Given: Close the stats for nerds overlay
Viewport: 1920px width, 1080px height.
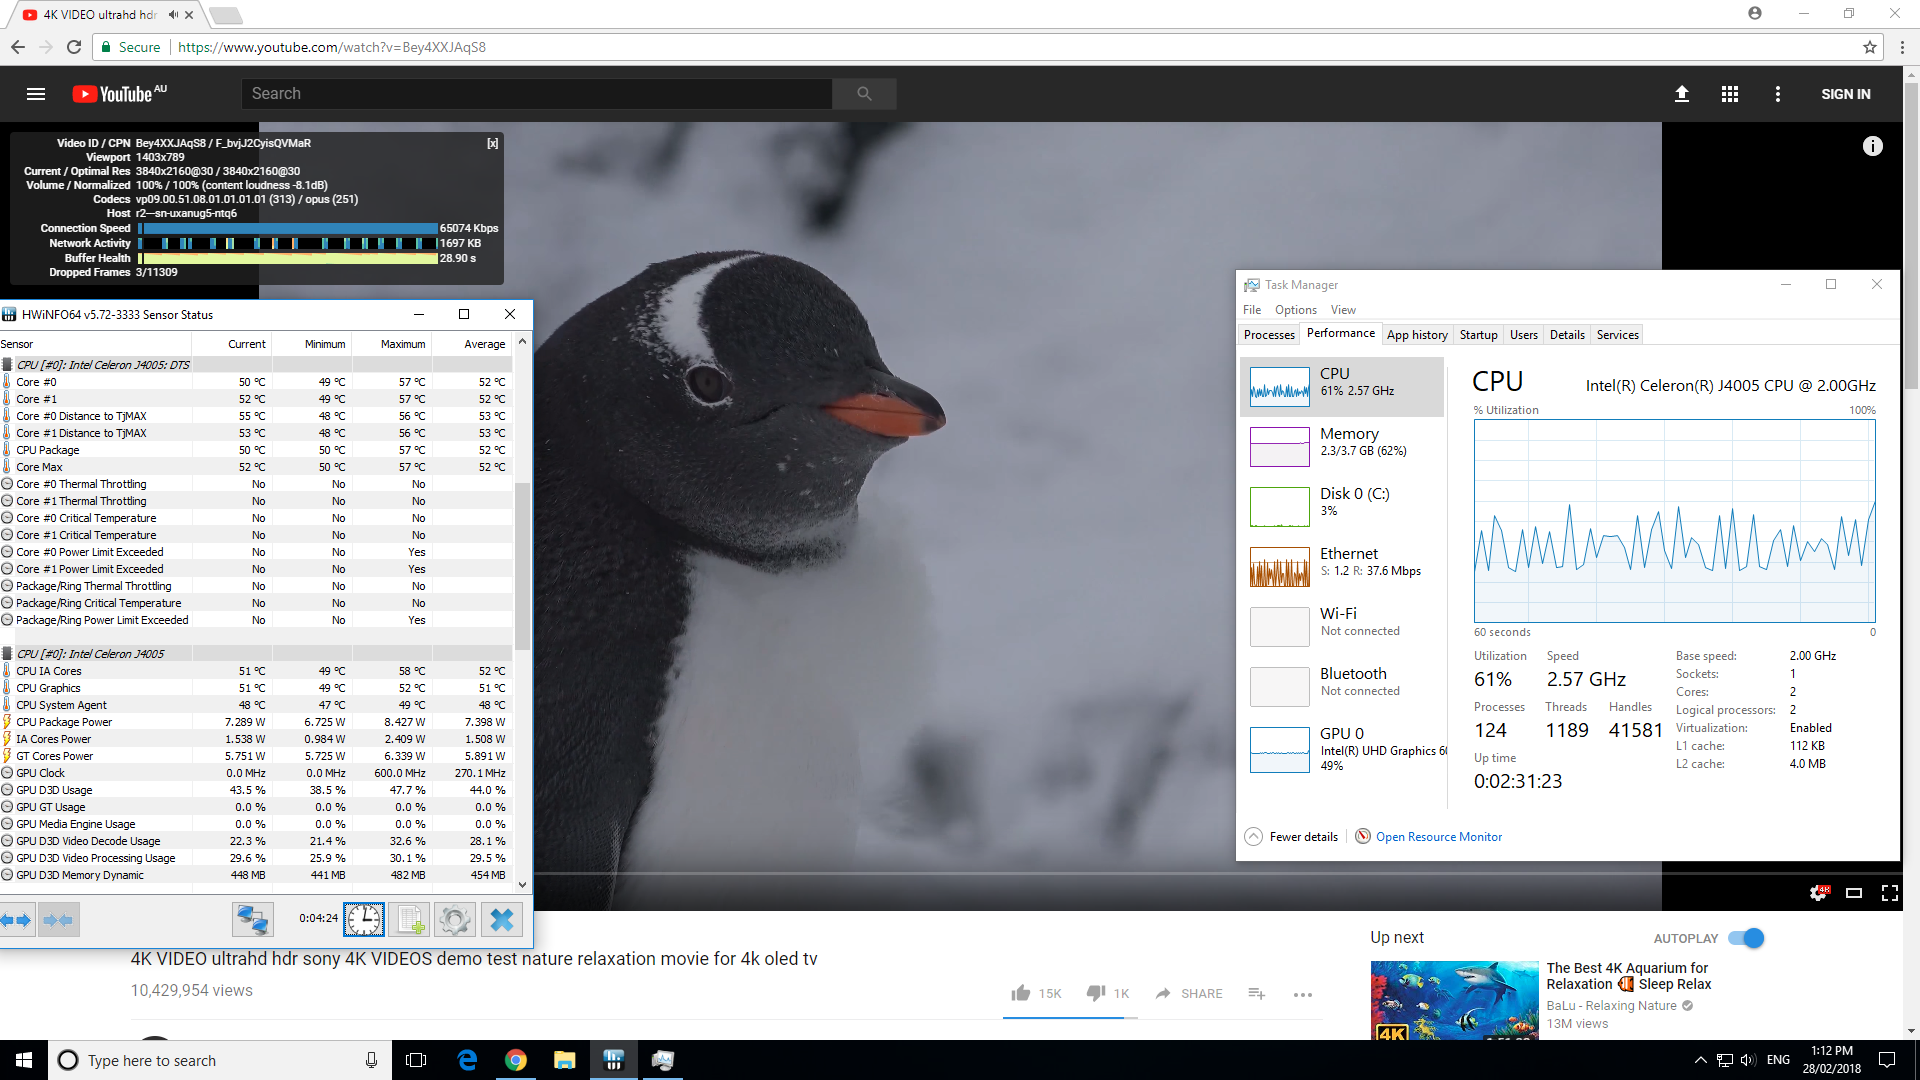Looking at the screenshot, I should pyautogui.click(x=493, y=143).
